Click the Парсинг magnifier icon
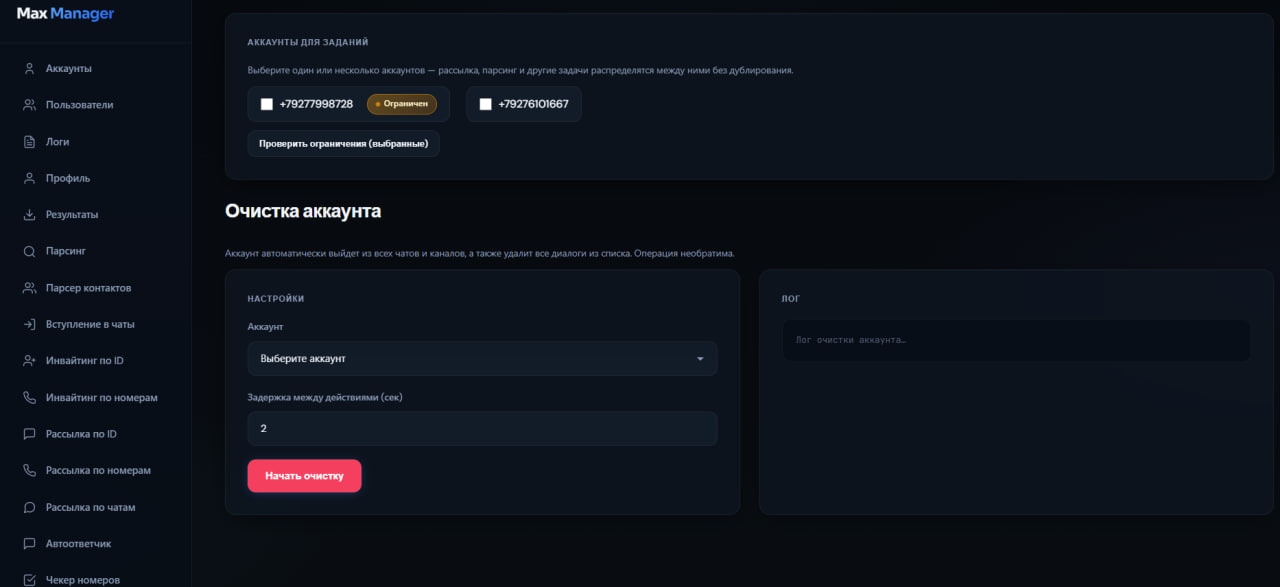This screenshot has height=587, width=1280. [29, 251]
